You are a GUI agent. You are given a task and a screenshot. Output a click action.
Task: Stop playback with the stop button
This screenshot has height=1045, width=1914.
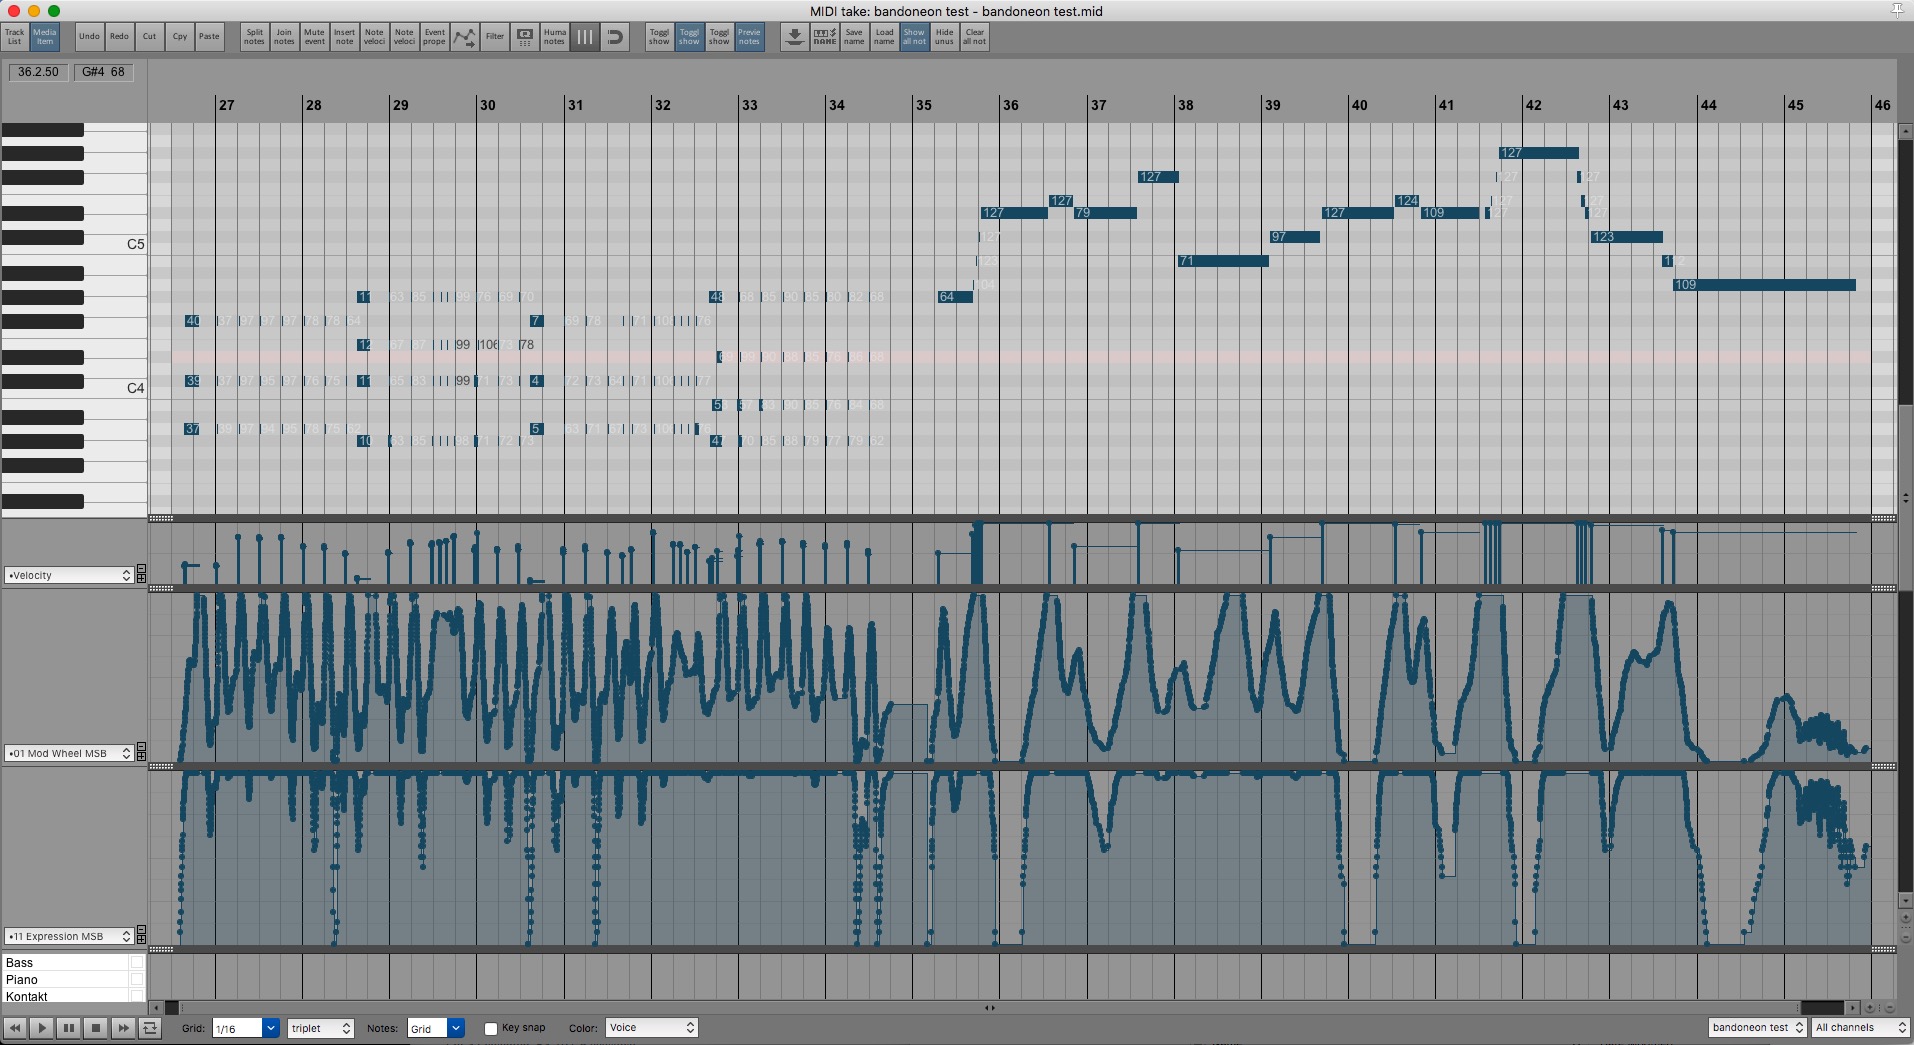pos(96,1028)
